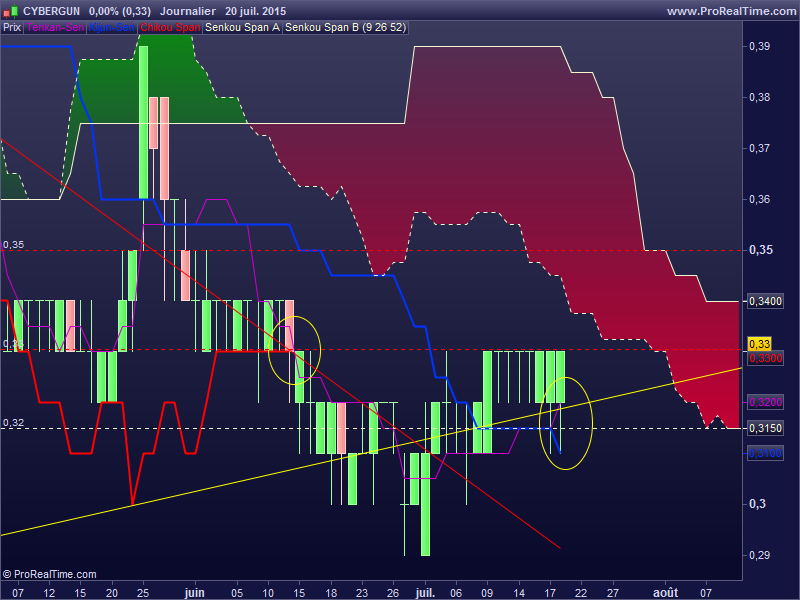Select the Tenkan-Sen indicator label

(55, 27)
